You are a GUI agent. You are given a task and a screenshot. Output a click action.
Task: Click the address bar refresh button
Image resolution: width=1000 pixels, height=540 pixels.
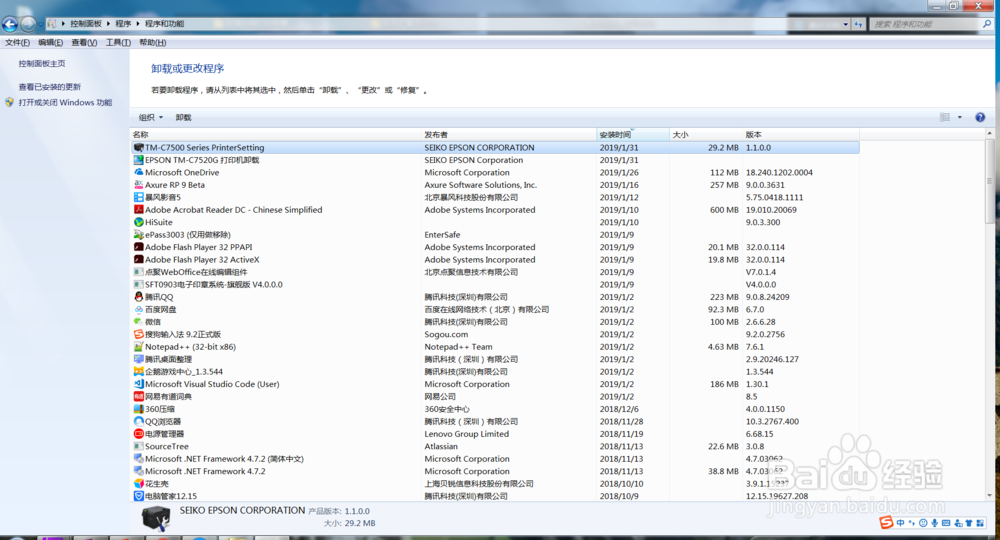point(858,24)
